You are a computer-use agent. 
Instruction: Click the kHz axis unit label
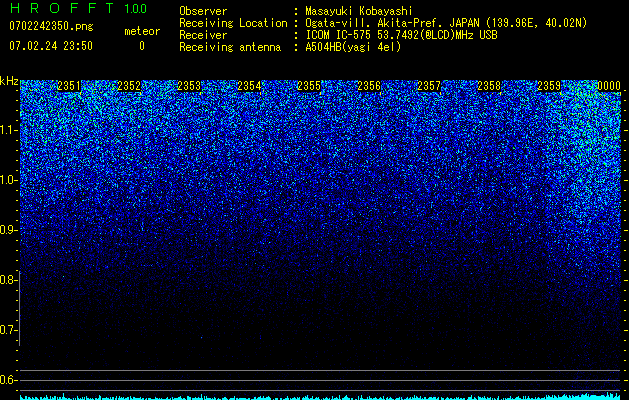pyautogui.click(x=9, y=81)
